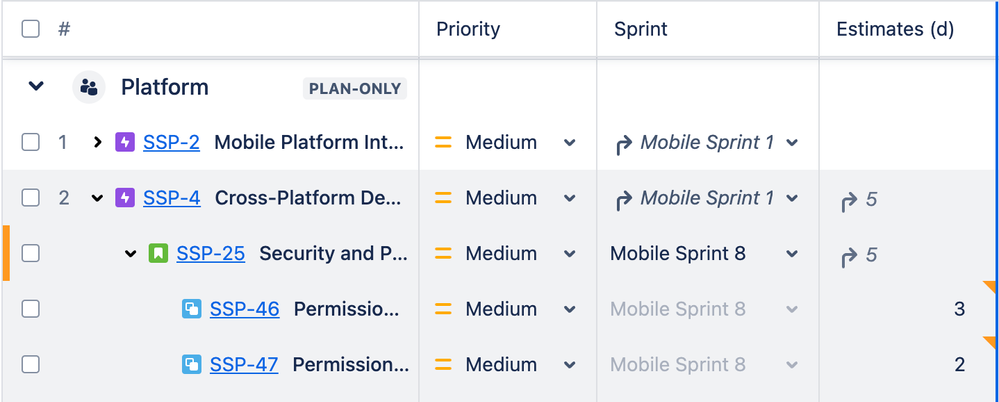Click the purple epic icon beside SSP-2

coord(125,142)
